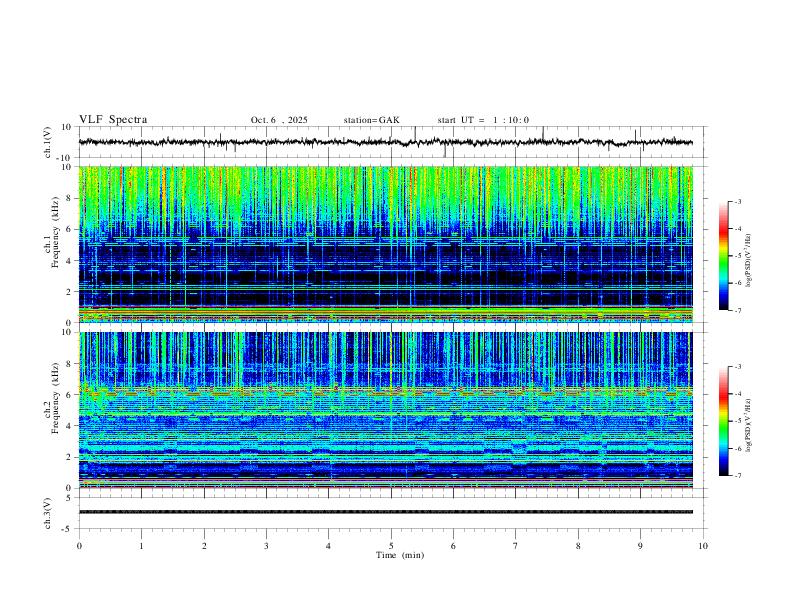Click the upper color scale bar for ch.1
This screenshot has height=612, width=792.
723,256
